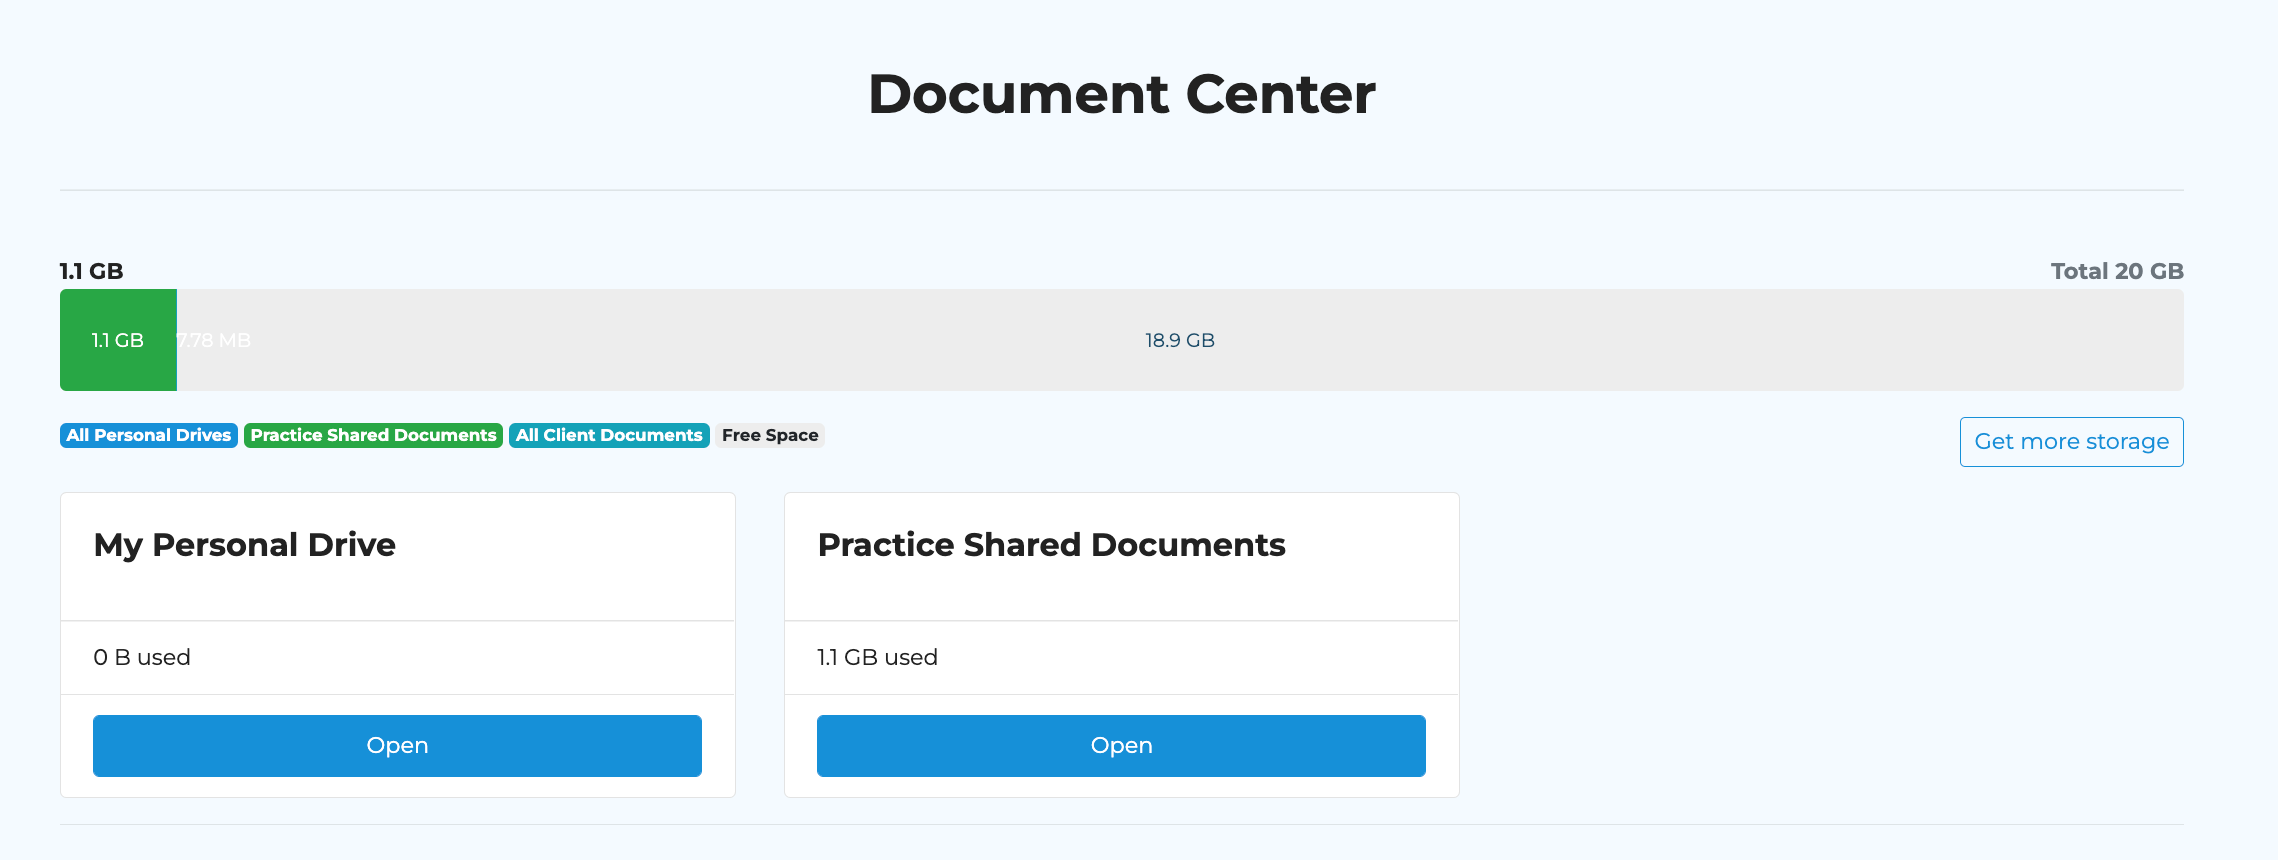This screenshot has width=2278, height=860.
Task: Click the All Client Documents legend badge
Action: click(609, 435)
